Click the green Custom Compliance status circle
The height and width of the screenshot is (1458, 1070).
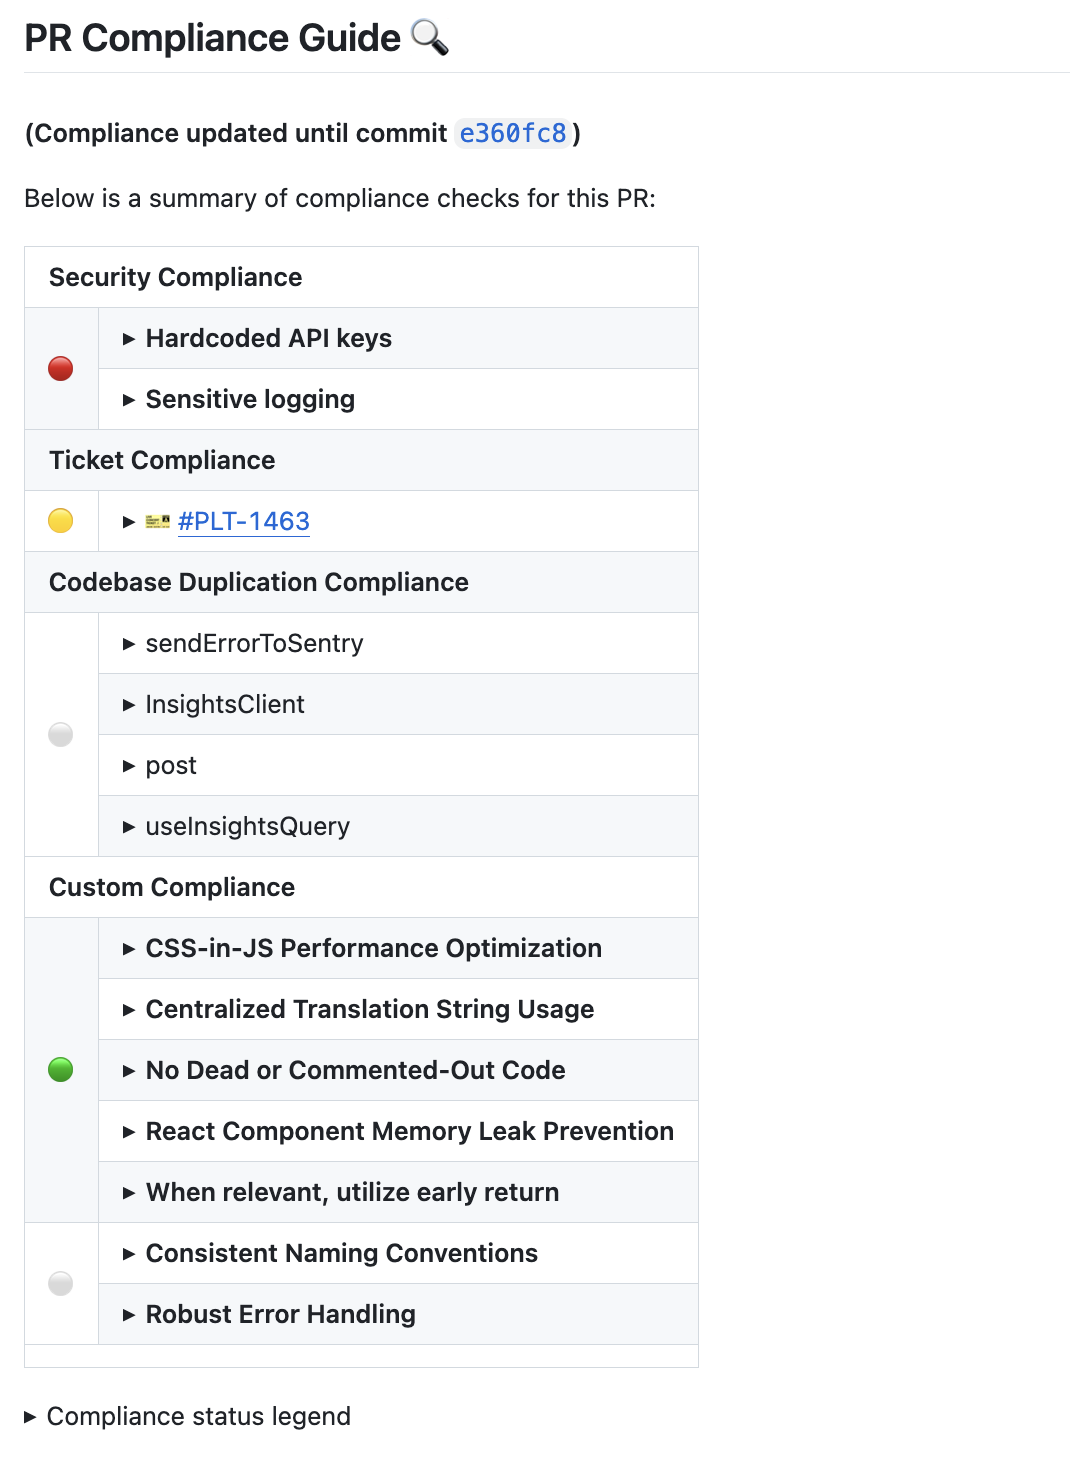pos(61,1070)
